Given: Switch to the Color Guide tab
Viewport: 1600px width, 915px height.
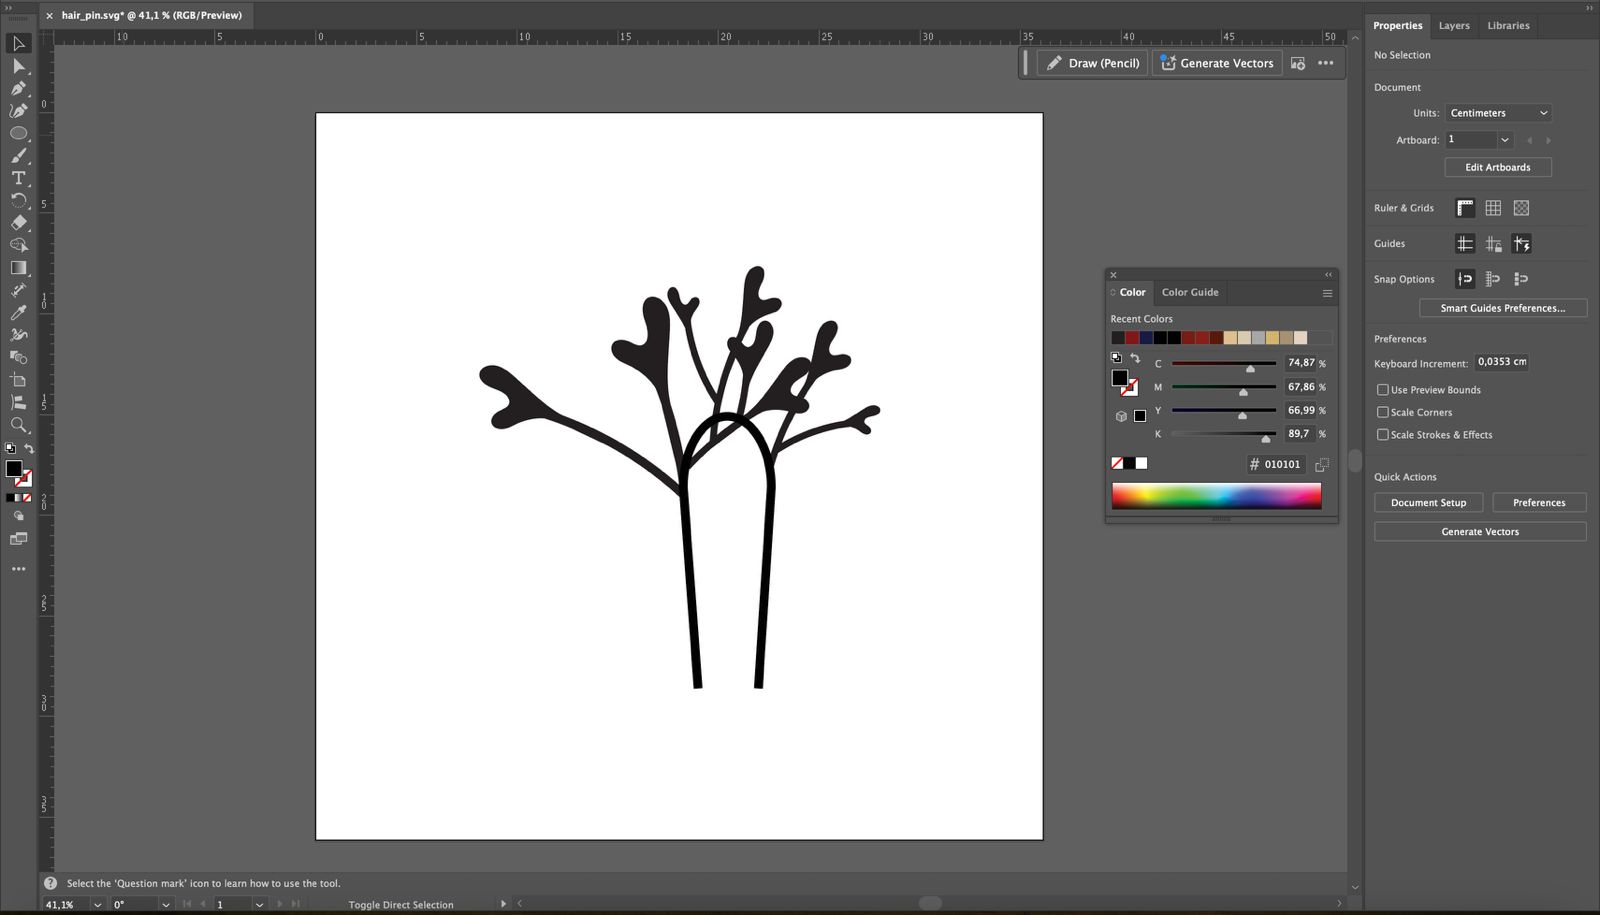Looking at the screenshot, I should point(1189,292).
